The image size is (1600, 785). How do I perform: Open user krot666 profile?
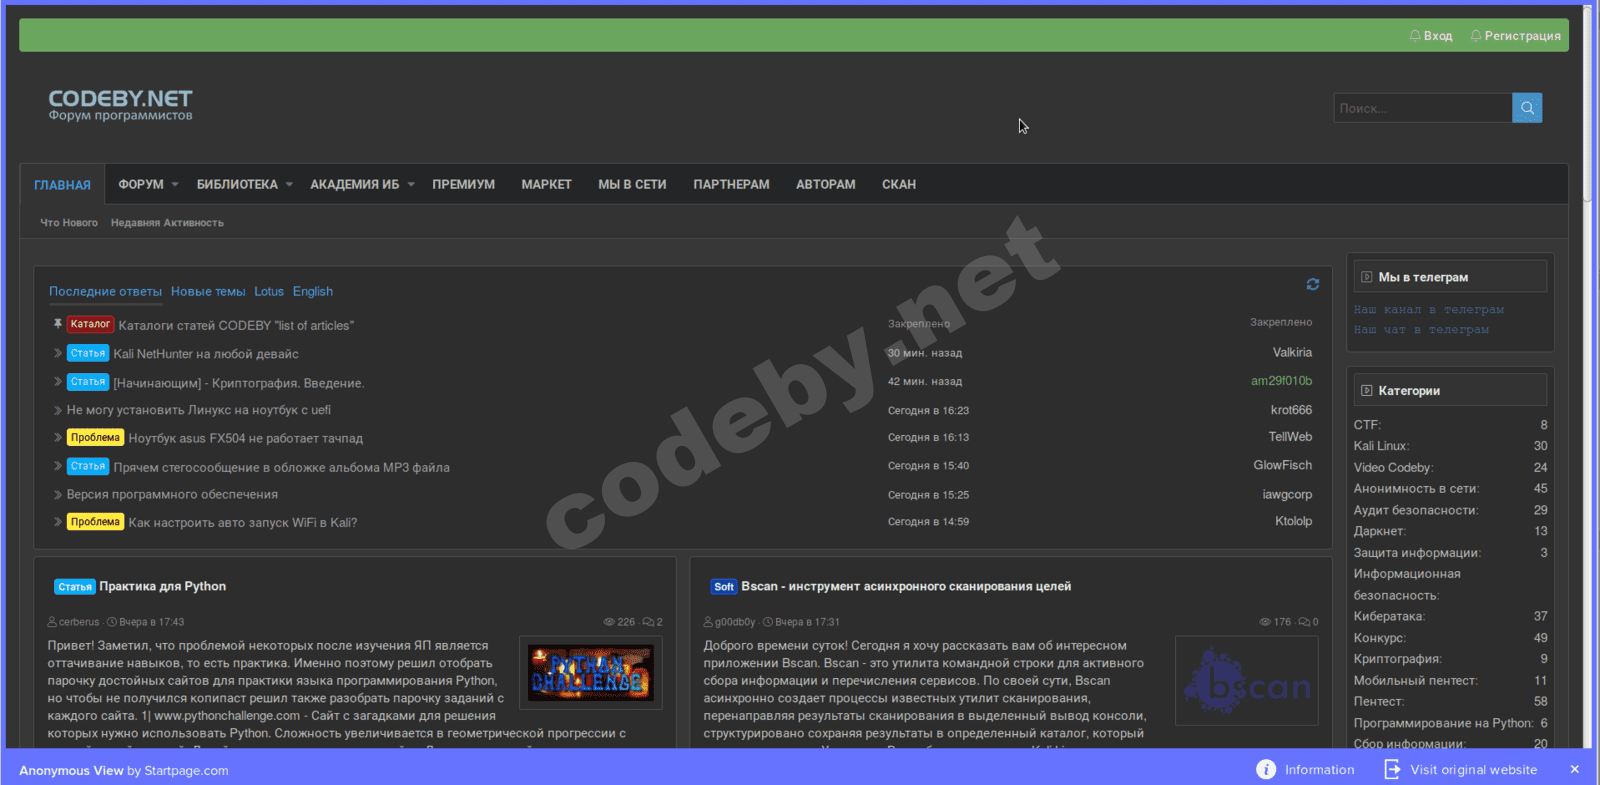(x=1291, y=410)
